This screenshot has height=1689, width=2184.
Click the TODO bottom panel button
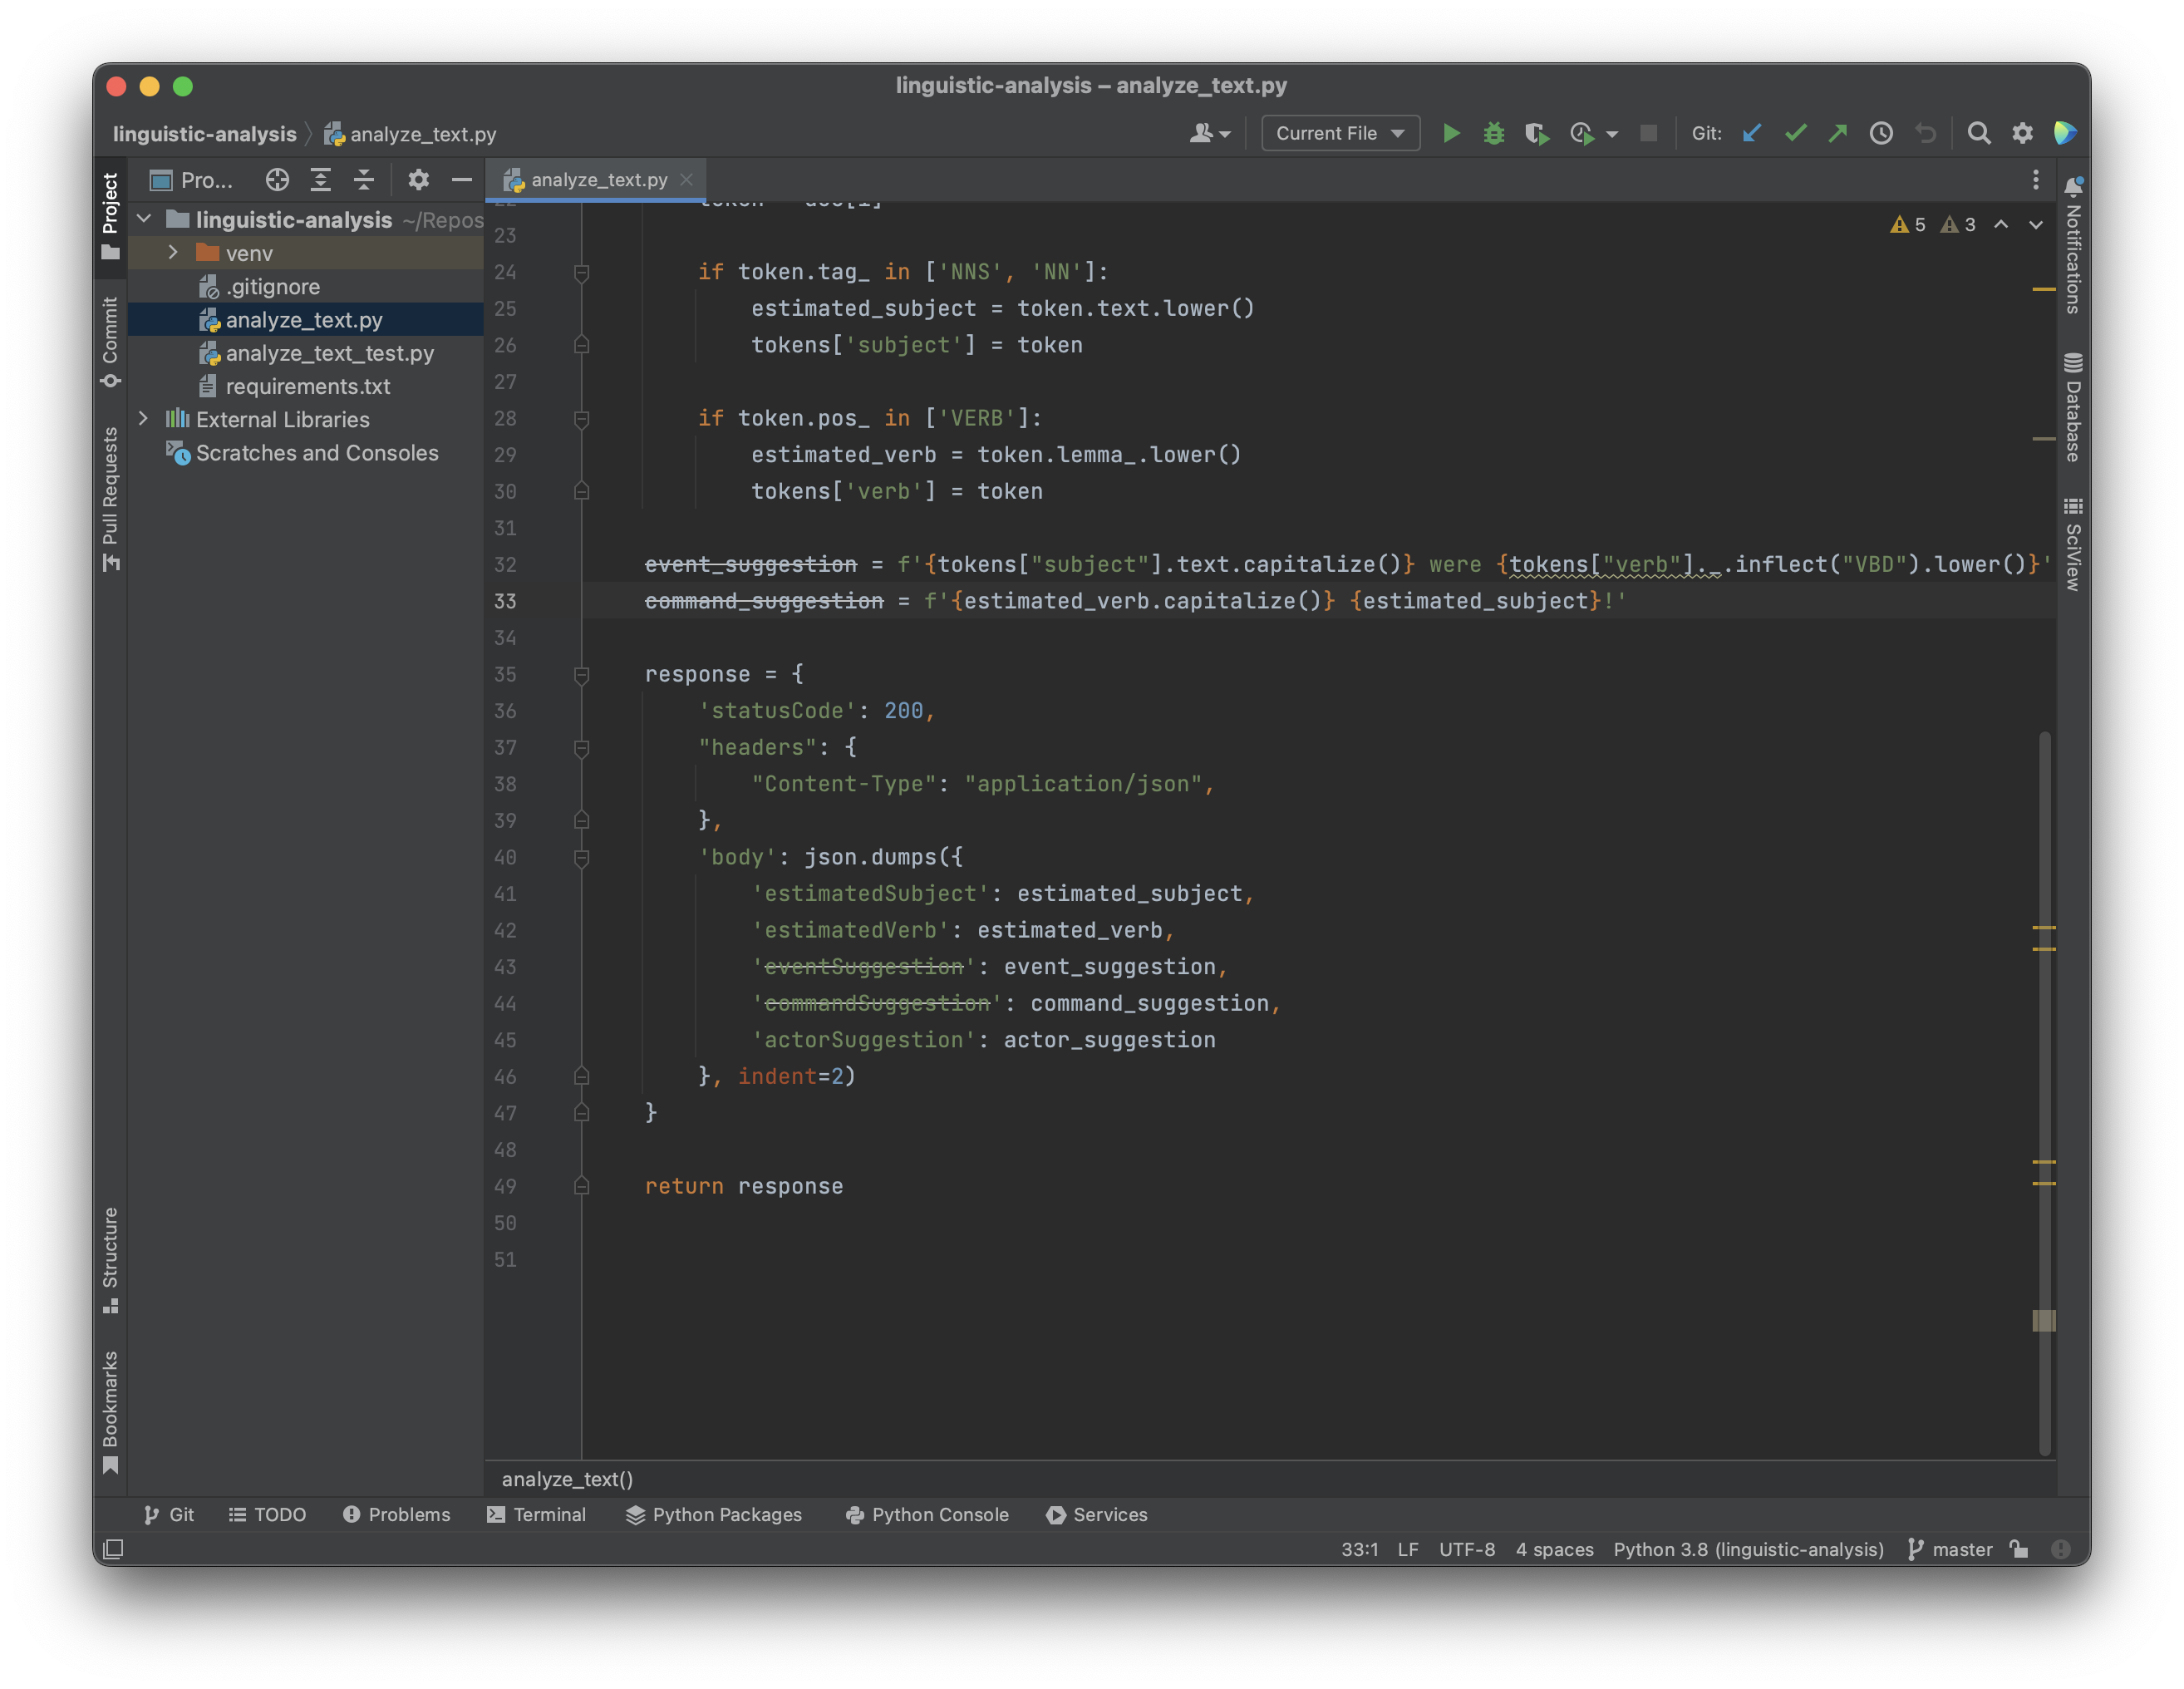[269, 1514]
